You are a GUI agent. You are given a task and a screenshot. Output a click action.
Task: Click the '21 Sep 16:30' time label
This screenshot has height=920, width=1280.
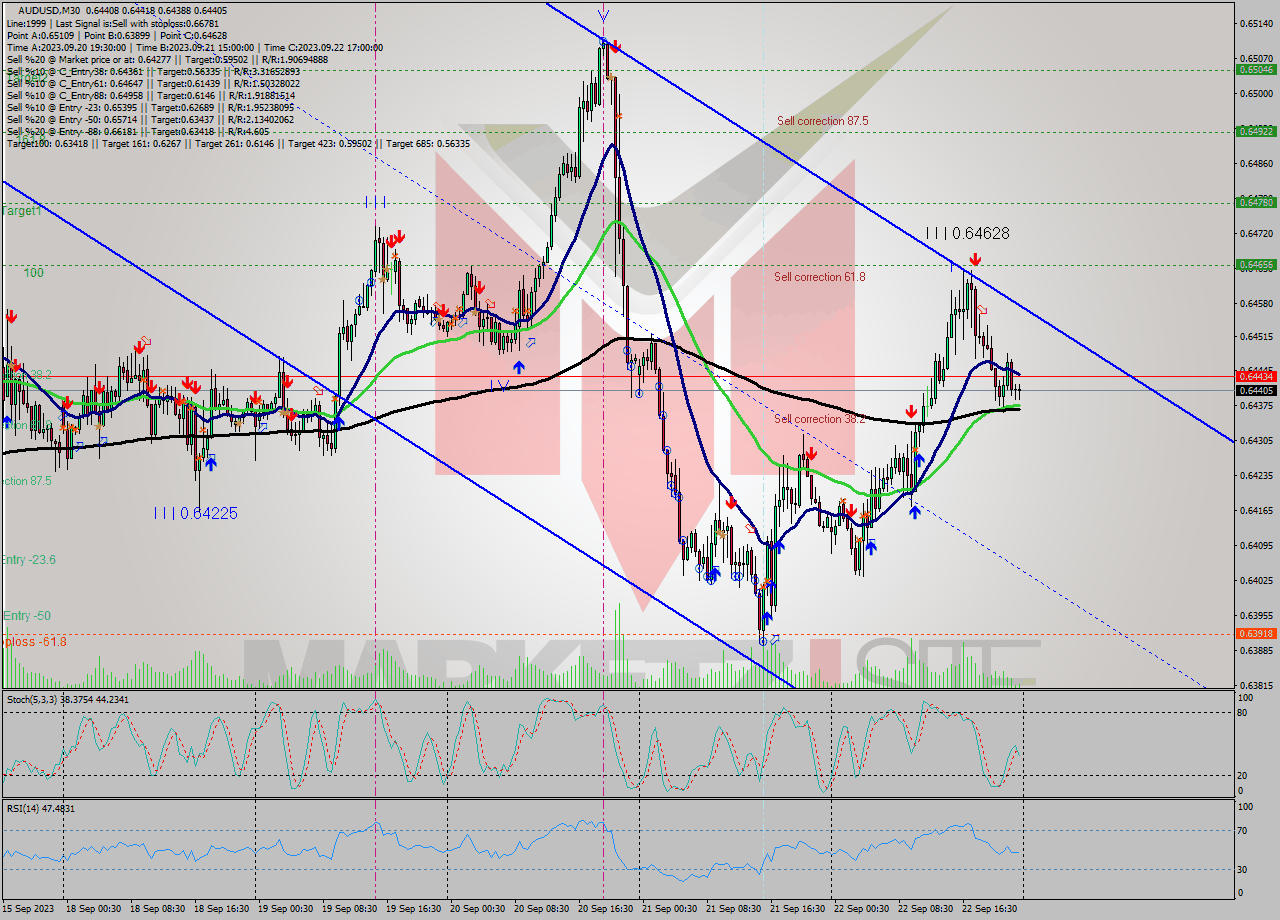pos(798,909)
